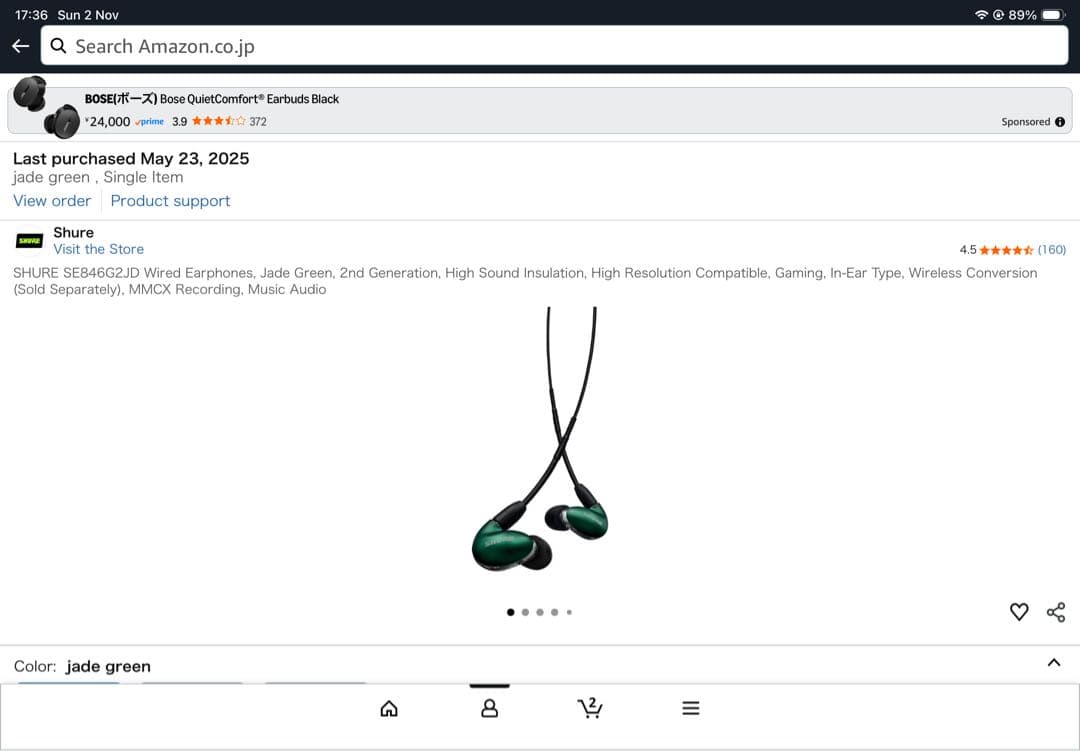Tap the back arrow button
This screenshot has height=751, width=1080.
tap(20, 46)
